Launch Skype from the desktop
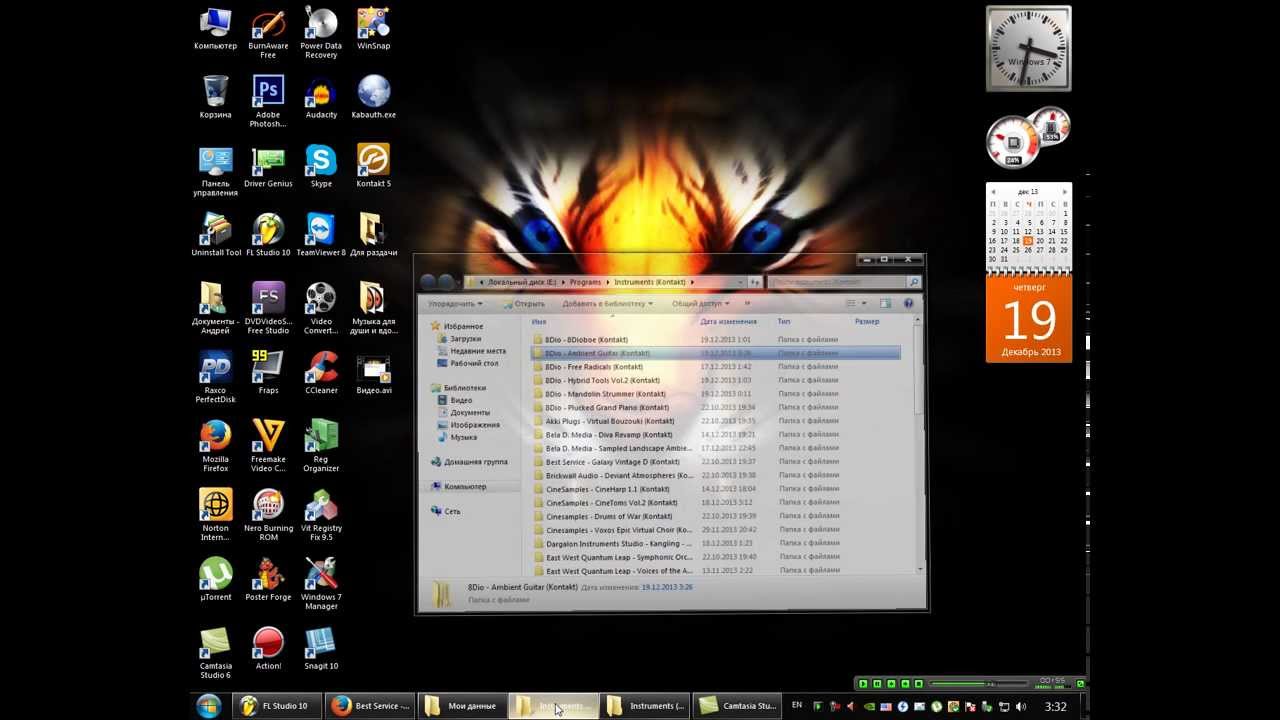The image size is (1280, 720). coord(321,166)
